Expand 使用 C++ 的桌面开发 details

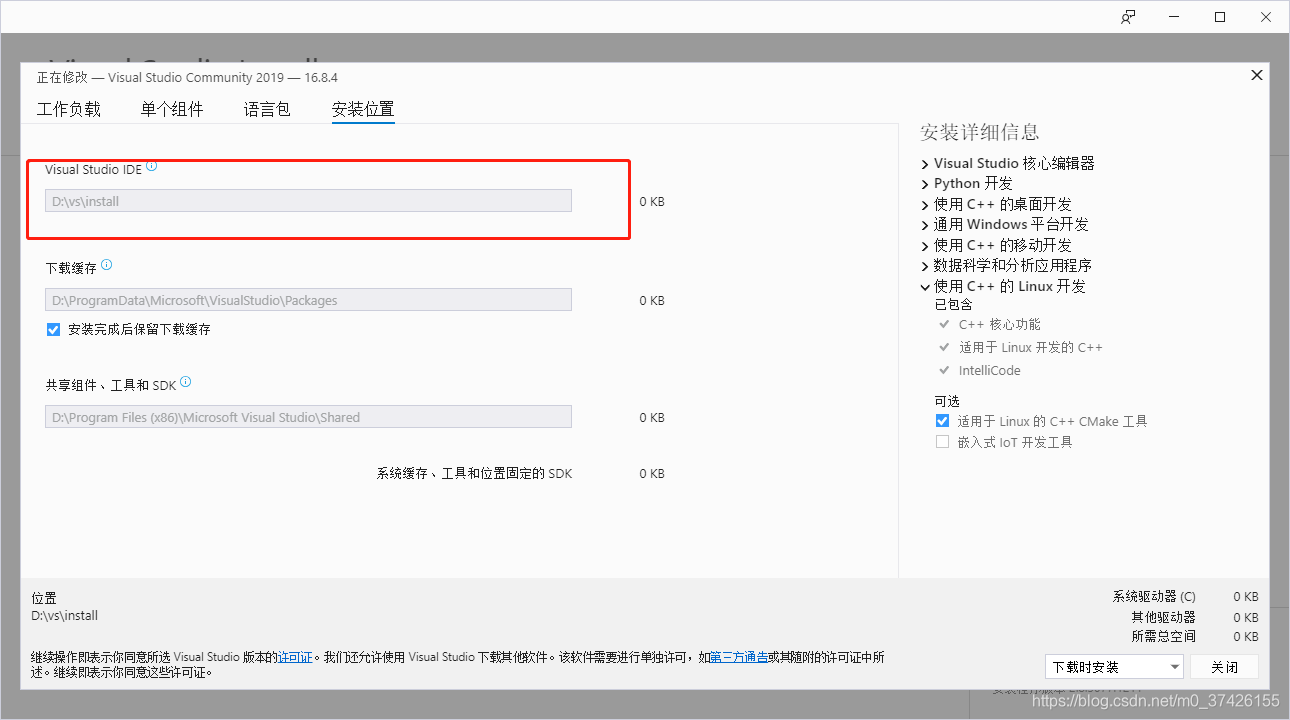point(925,204)
